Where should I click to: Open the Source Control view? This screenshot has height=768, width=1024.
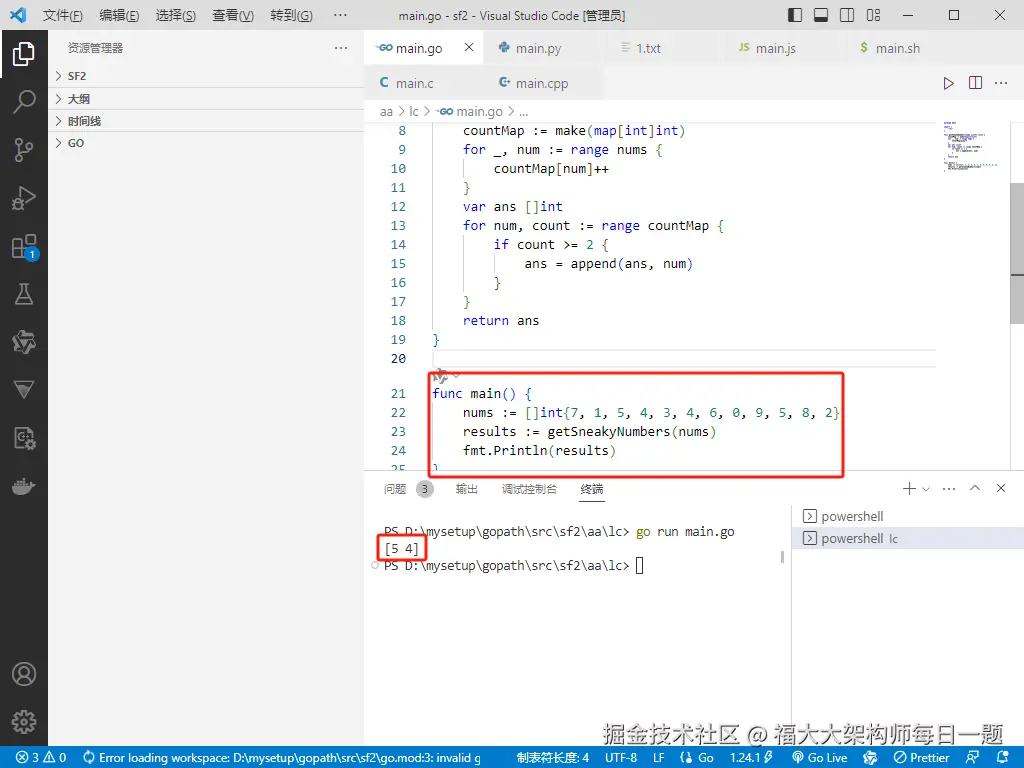click(24, 150)
